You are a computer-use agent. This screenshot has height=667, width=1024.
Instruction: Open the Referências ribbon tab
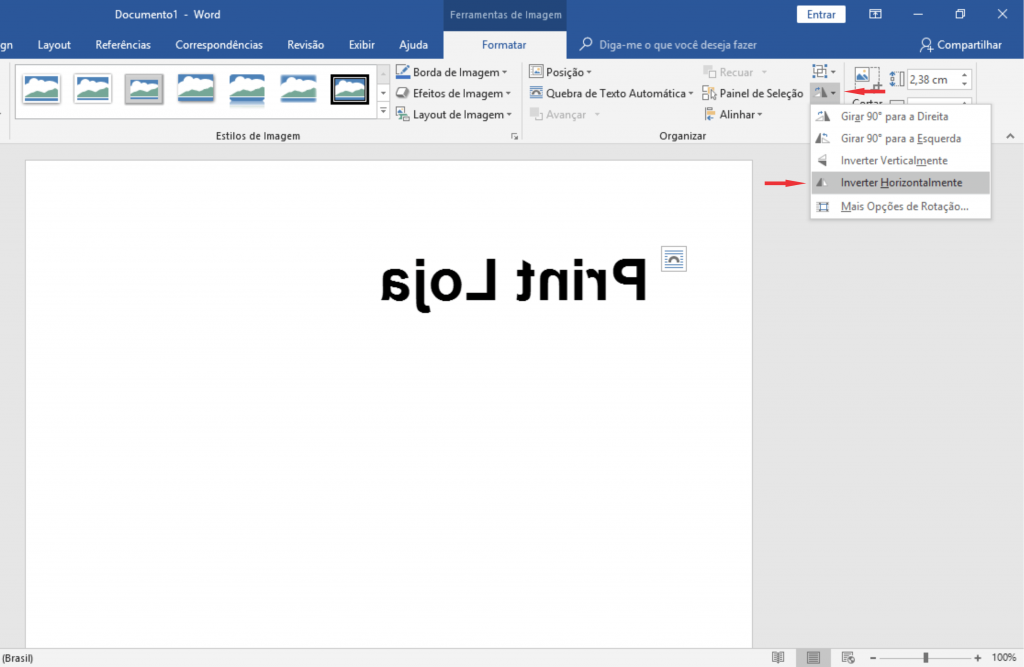123,45
